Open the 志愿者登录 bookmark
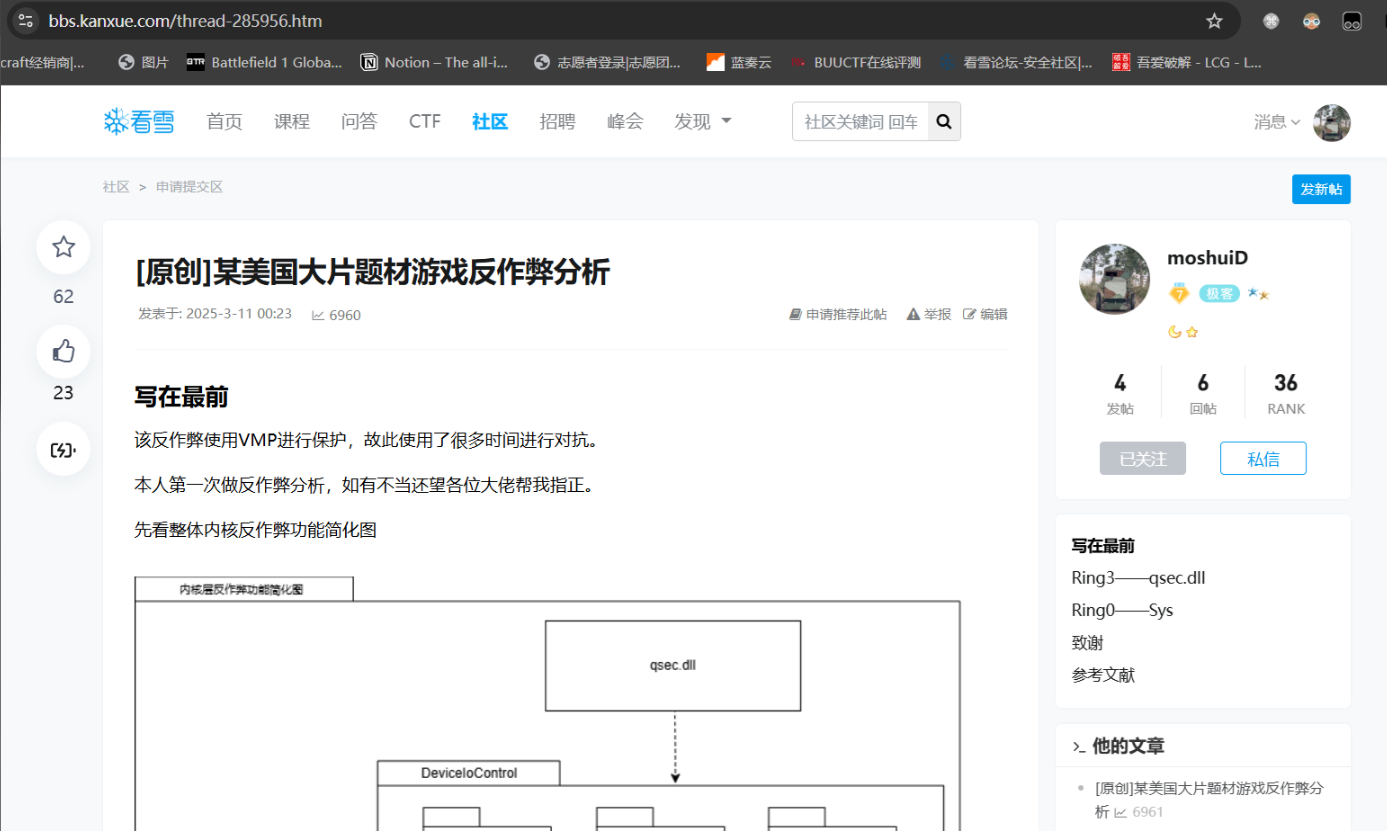This screenshot has width=1387, height=831. [x=607, y=62]
